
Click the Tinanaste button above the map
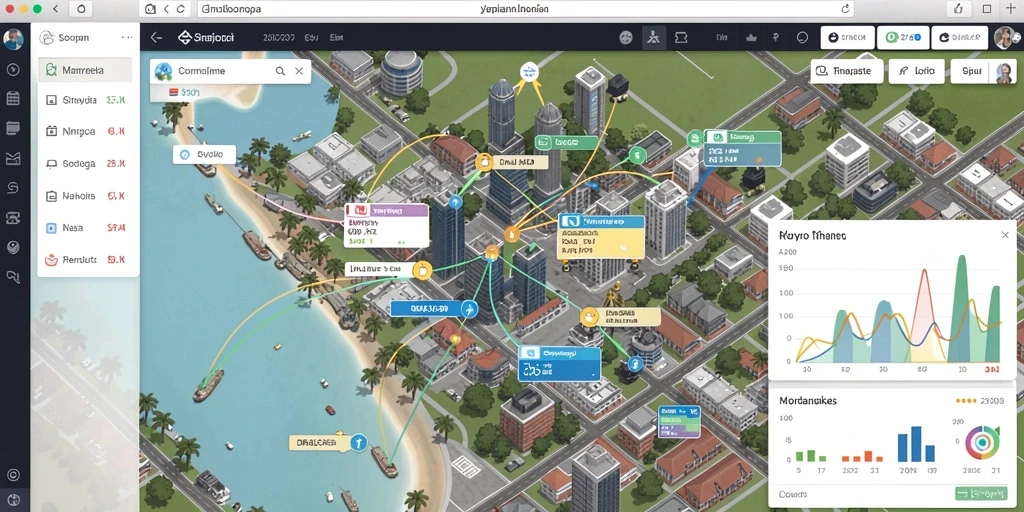[847, 71]
